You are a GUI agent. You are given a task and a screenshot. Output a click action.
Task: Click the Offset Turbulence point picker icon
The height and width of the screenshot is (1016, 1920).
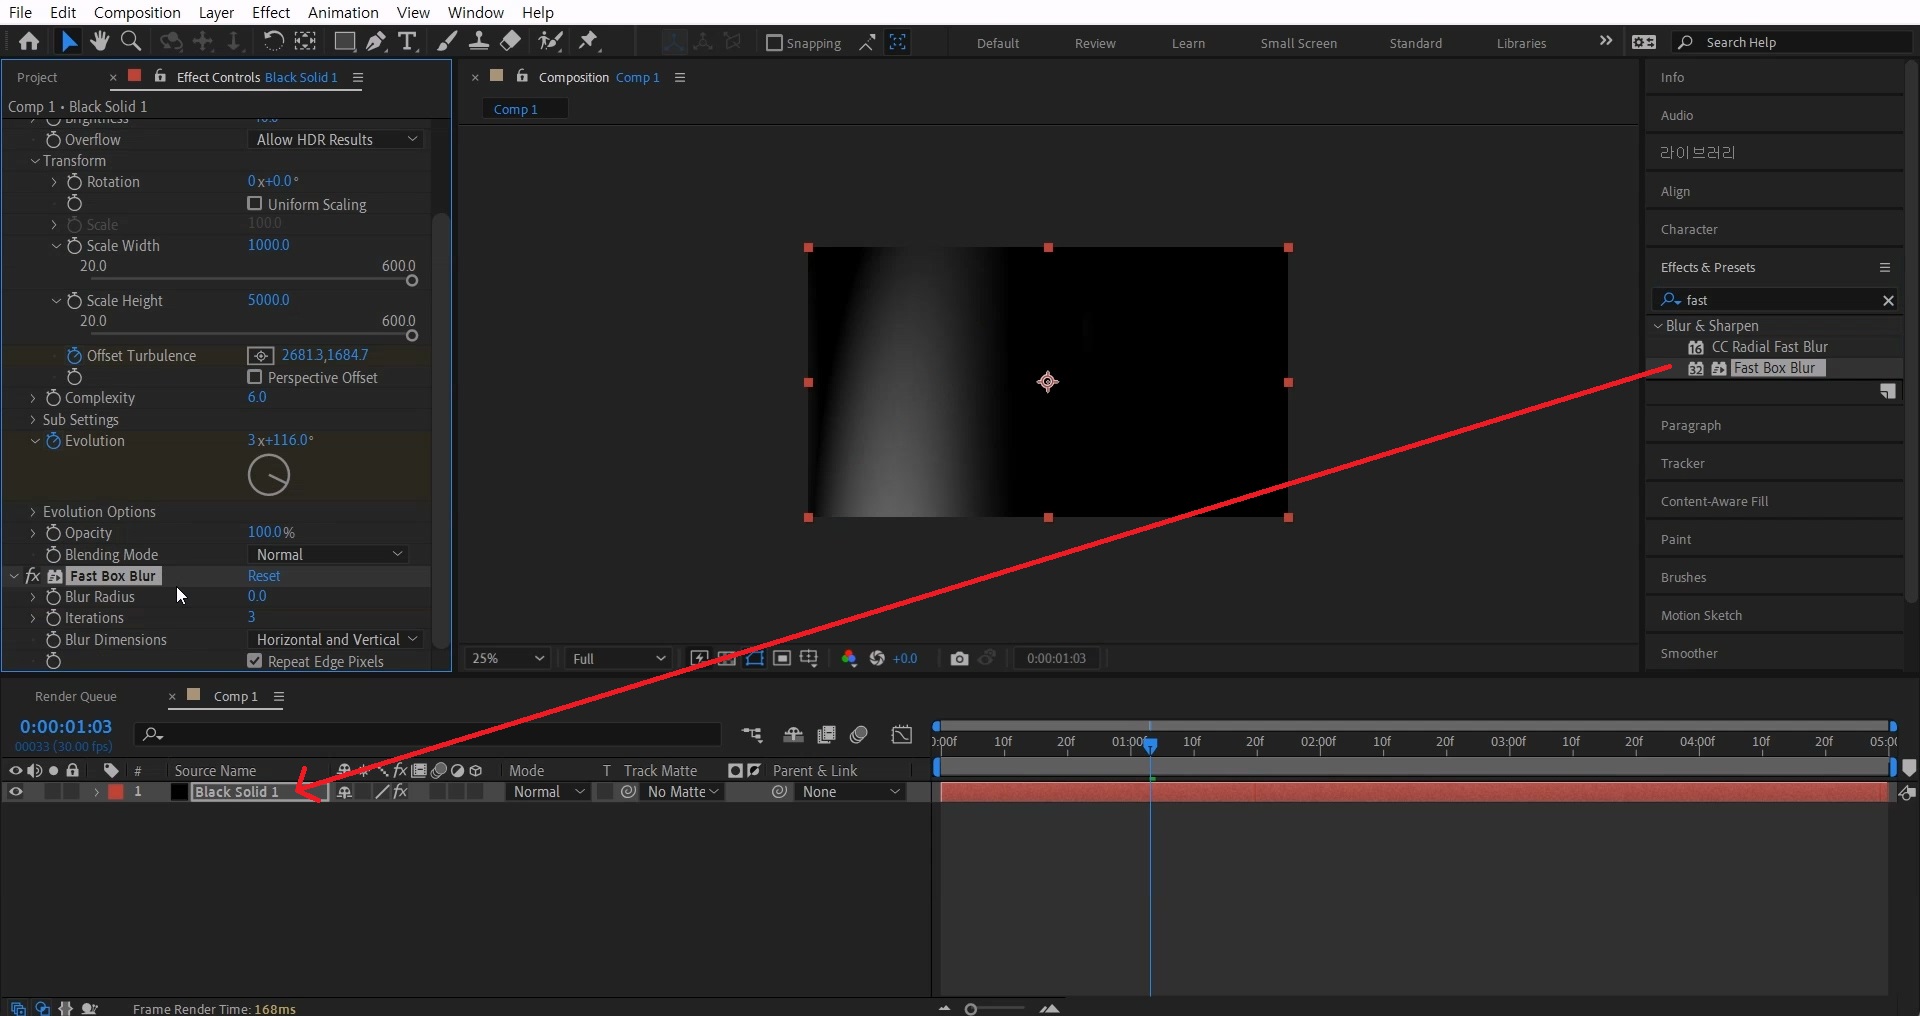[x=260, y=356]
